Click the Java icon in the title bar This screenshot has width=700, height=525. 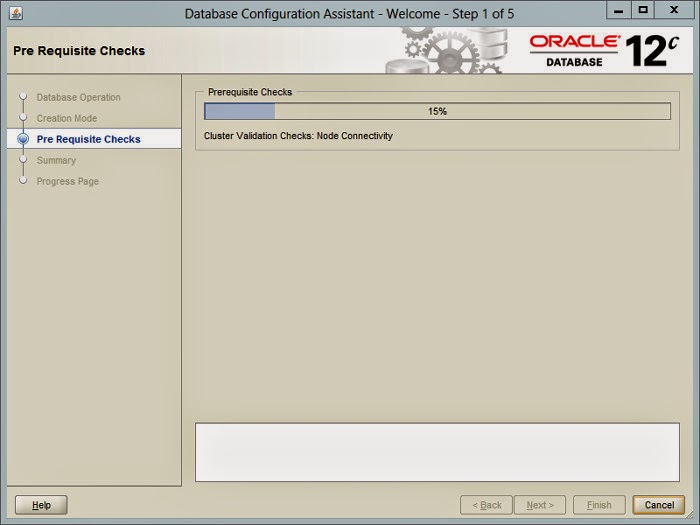tap(16, 13)
